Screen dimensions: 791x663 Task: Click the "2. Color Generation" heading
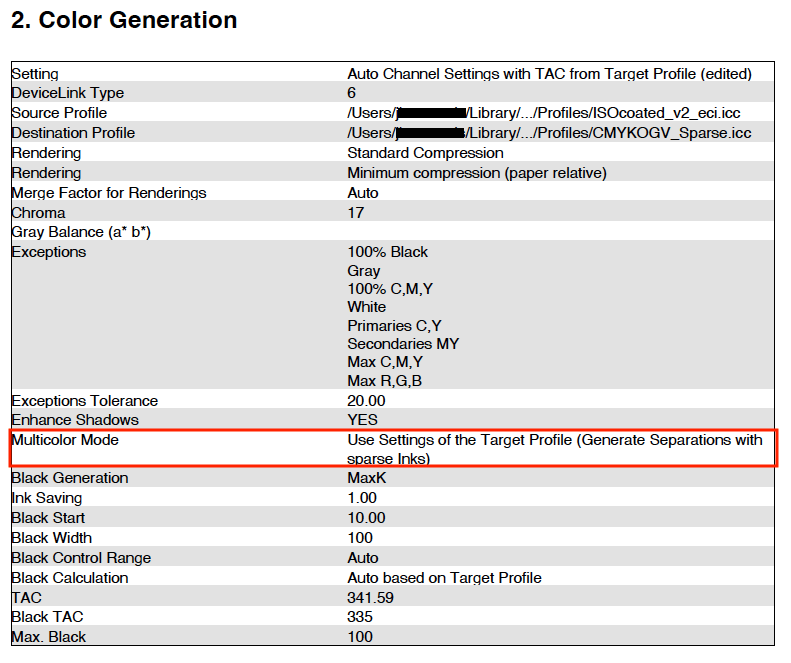pyautogui.click(x=124, y=21)
